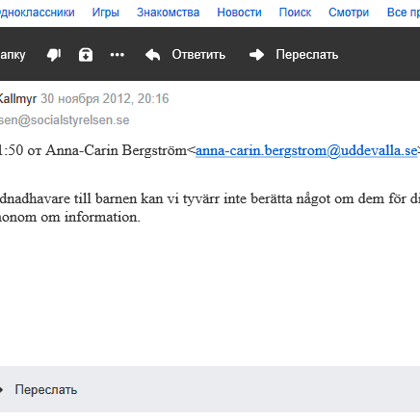The image size is (420, 420).
Task: Open the Одноклассники portal link
Action: [37, 12]
